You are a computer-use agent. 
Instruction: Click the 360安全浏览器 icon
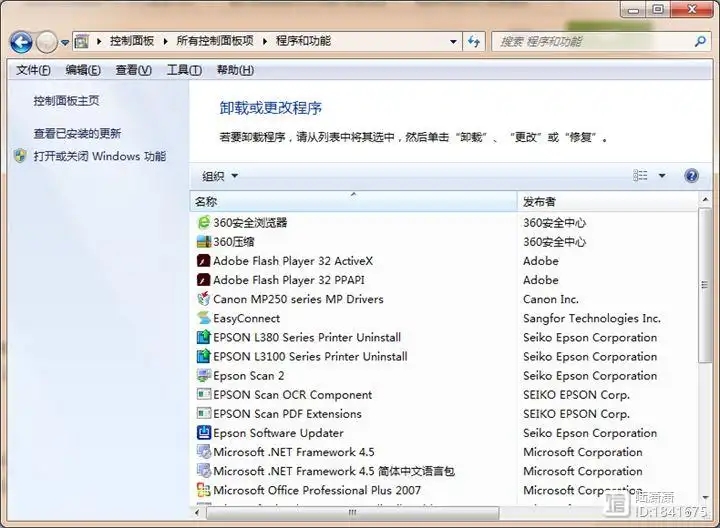pos(203,223)
